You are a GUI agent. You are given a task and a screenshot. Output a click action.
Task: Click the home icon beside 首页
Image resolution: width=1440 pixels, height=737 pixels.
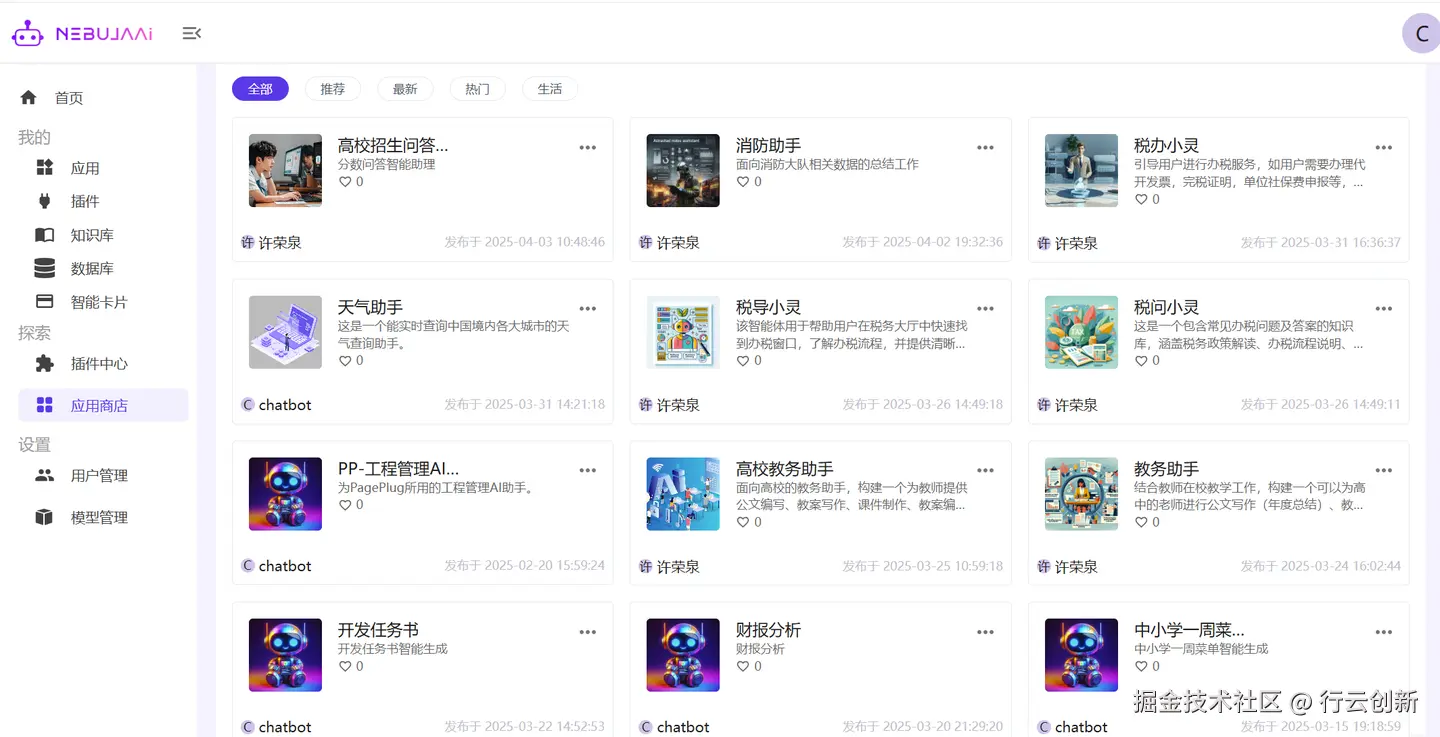click(x=28, y=97)
